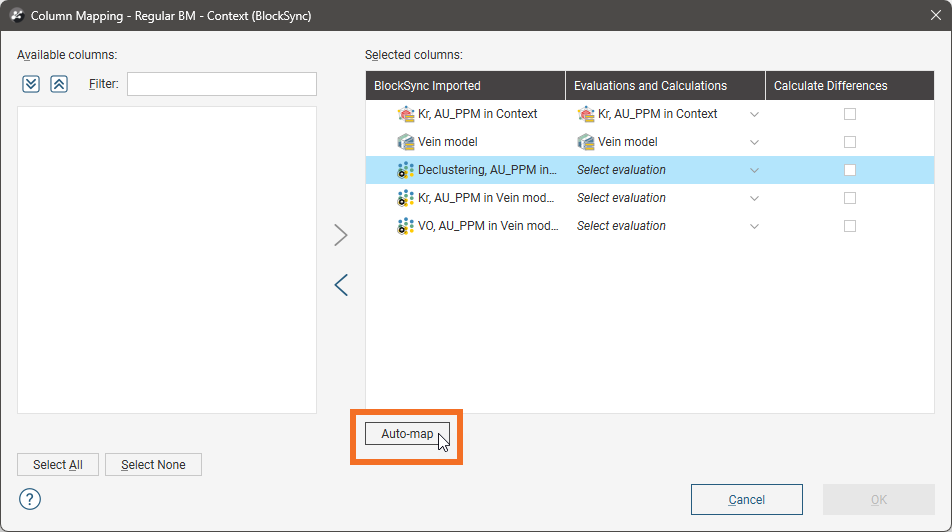Viewport: 952px width, 532px height.
Task: Select the Vein model icon in BlockSync Imported
Action: [406, 142]
